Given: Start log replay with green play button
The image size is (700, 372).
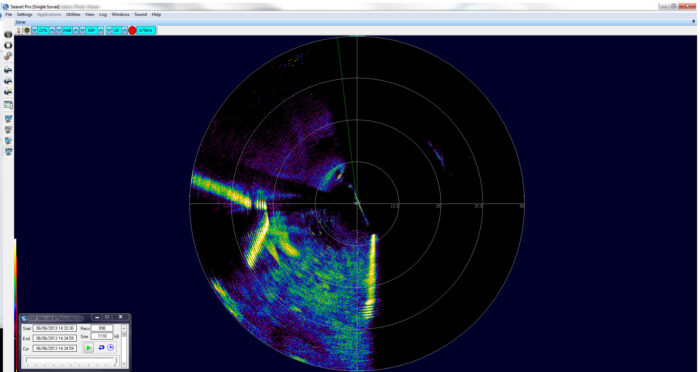Looking at the screenshot, I should tap(88, 347).
